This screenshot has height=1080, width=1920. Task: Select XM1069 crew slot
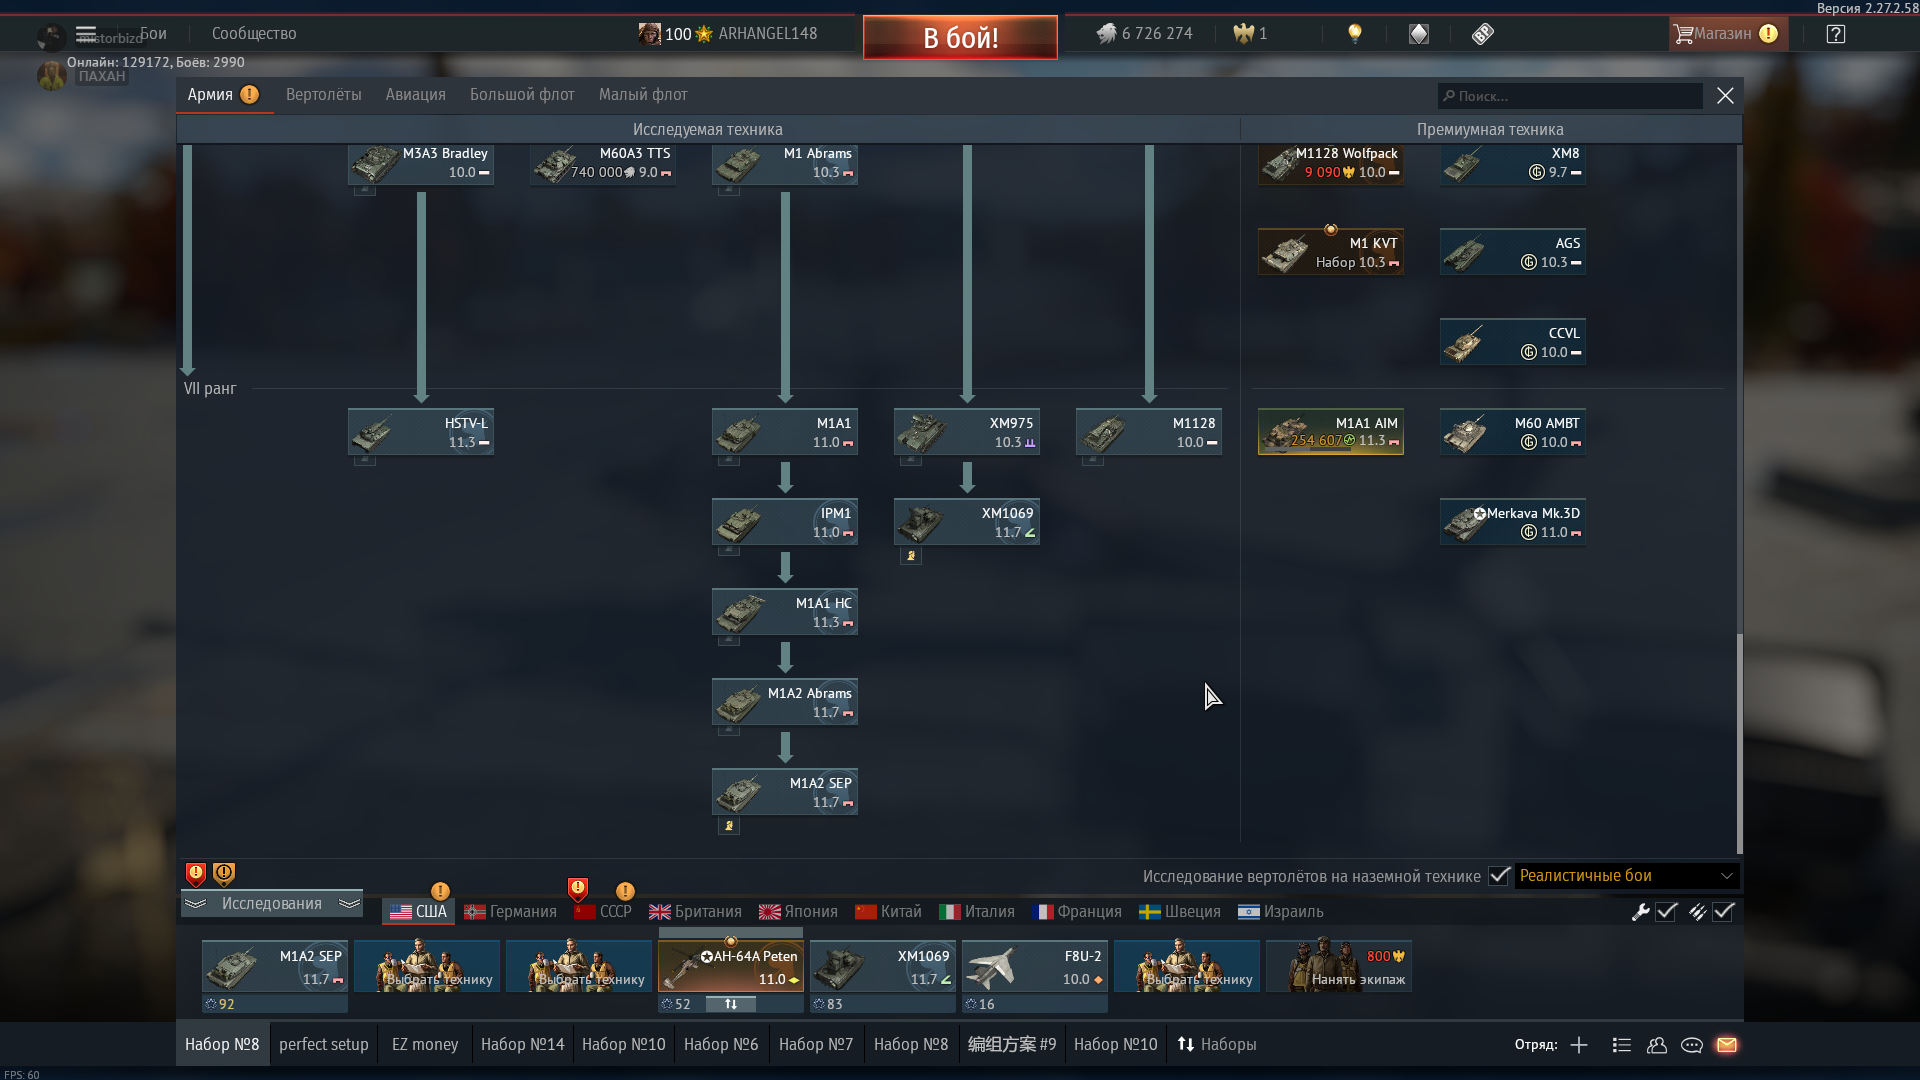[x=883, y=966]
